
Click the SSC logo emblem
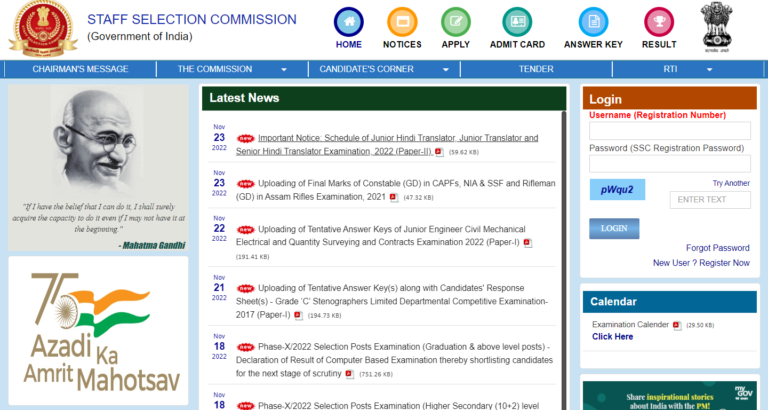(42, 28)
